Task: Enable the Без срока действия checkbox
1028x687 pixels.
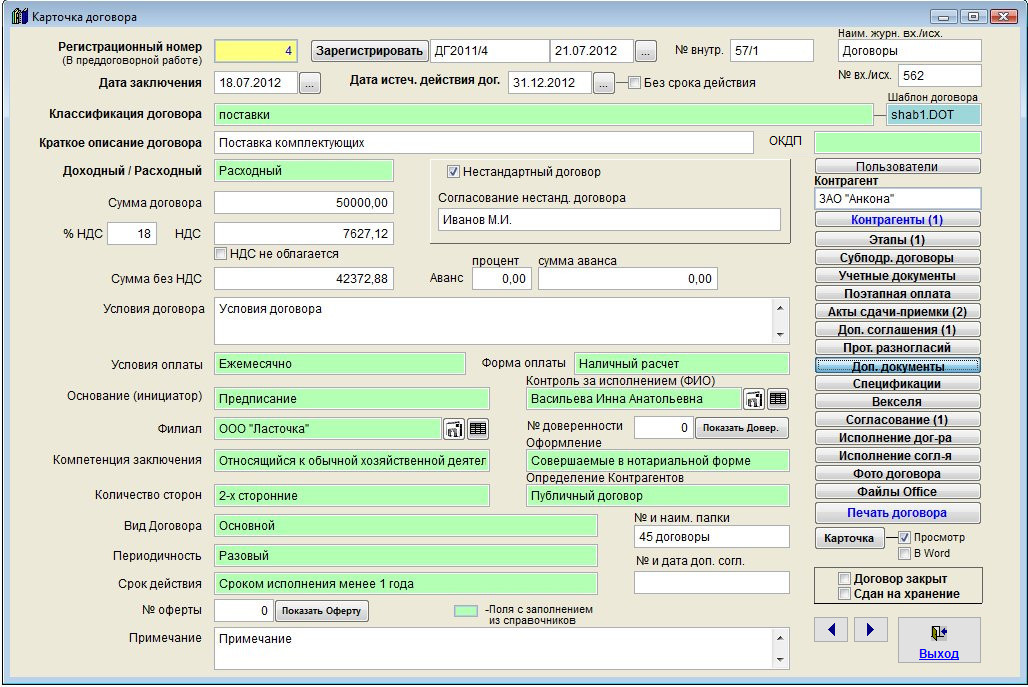Action: pos(634,83)
